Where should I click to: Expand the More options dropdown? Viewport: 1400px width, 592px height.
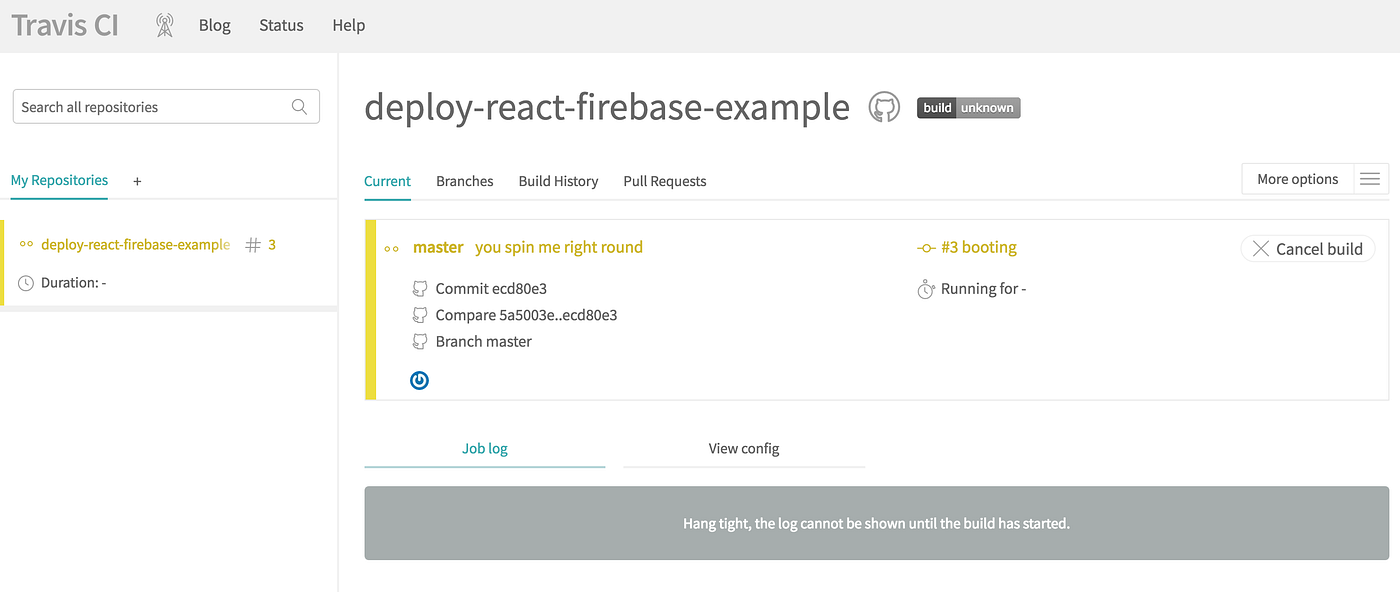click(1297, 179)
